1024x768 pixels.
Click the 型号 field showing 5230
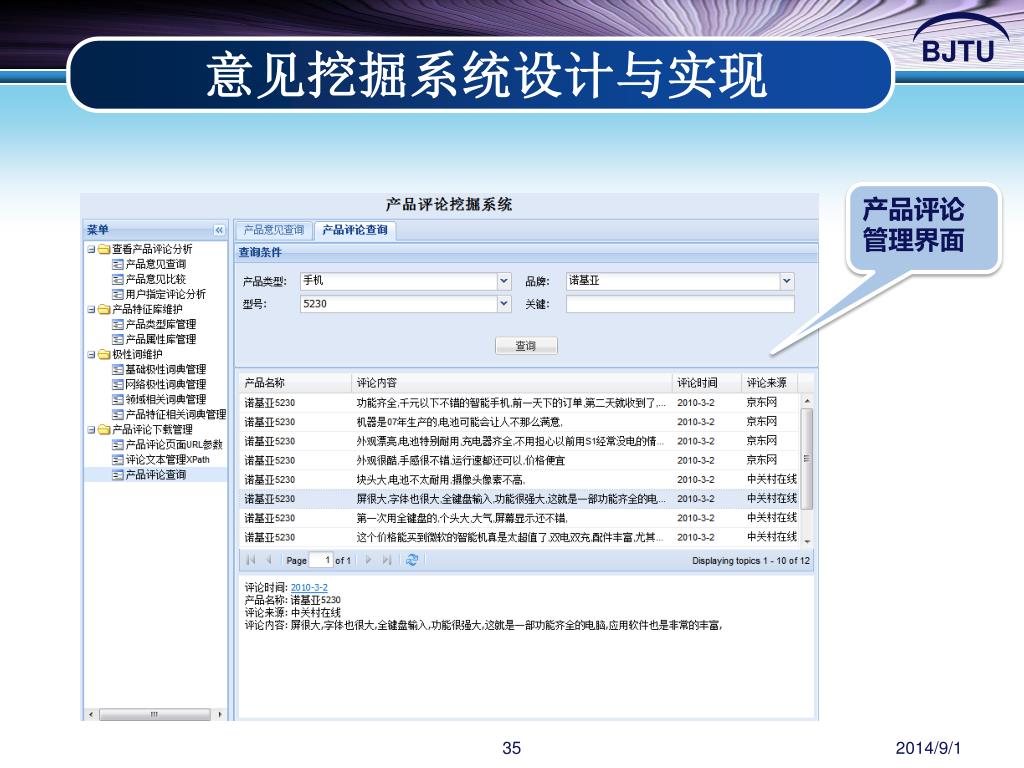click(399, 304)
